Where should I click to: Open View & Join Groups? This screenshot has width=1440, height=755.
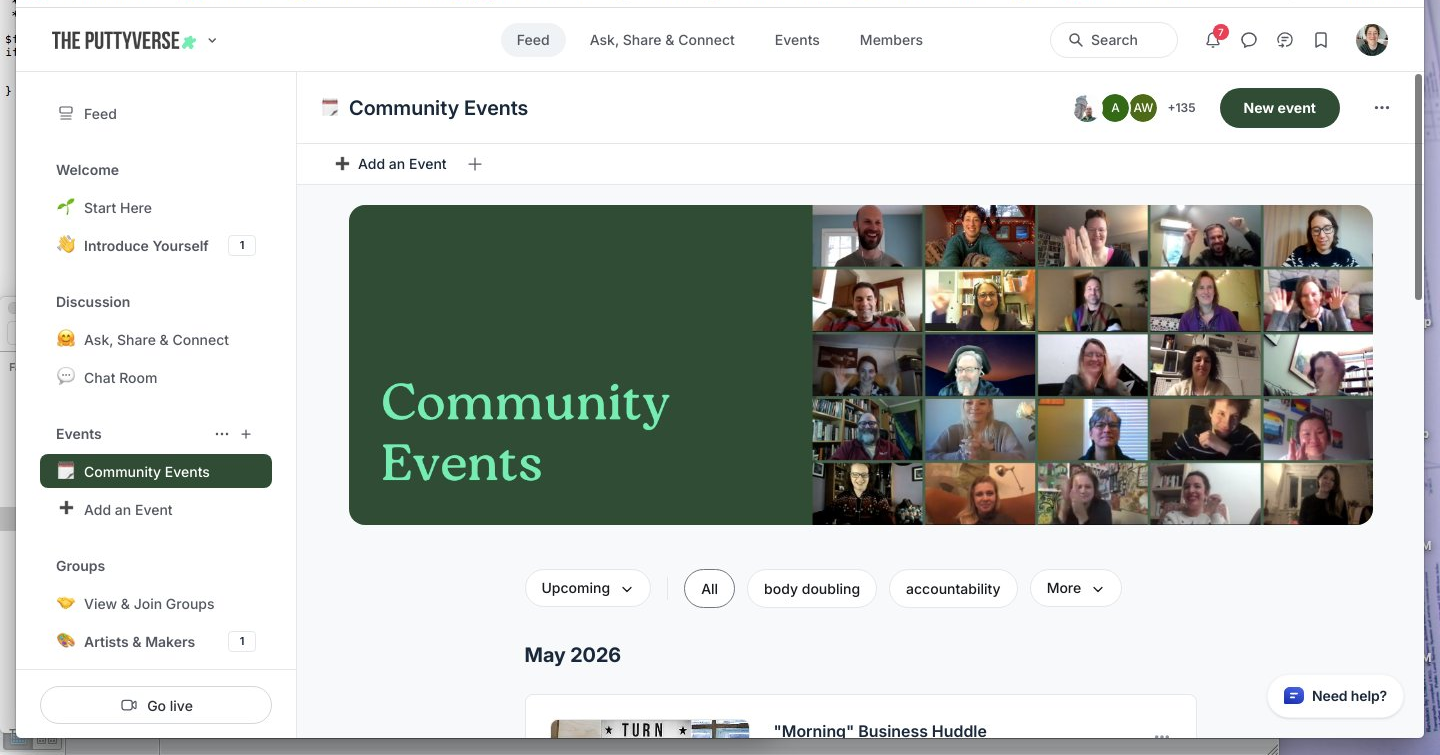(x=156, y=603)
